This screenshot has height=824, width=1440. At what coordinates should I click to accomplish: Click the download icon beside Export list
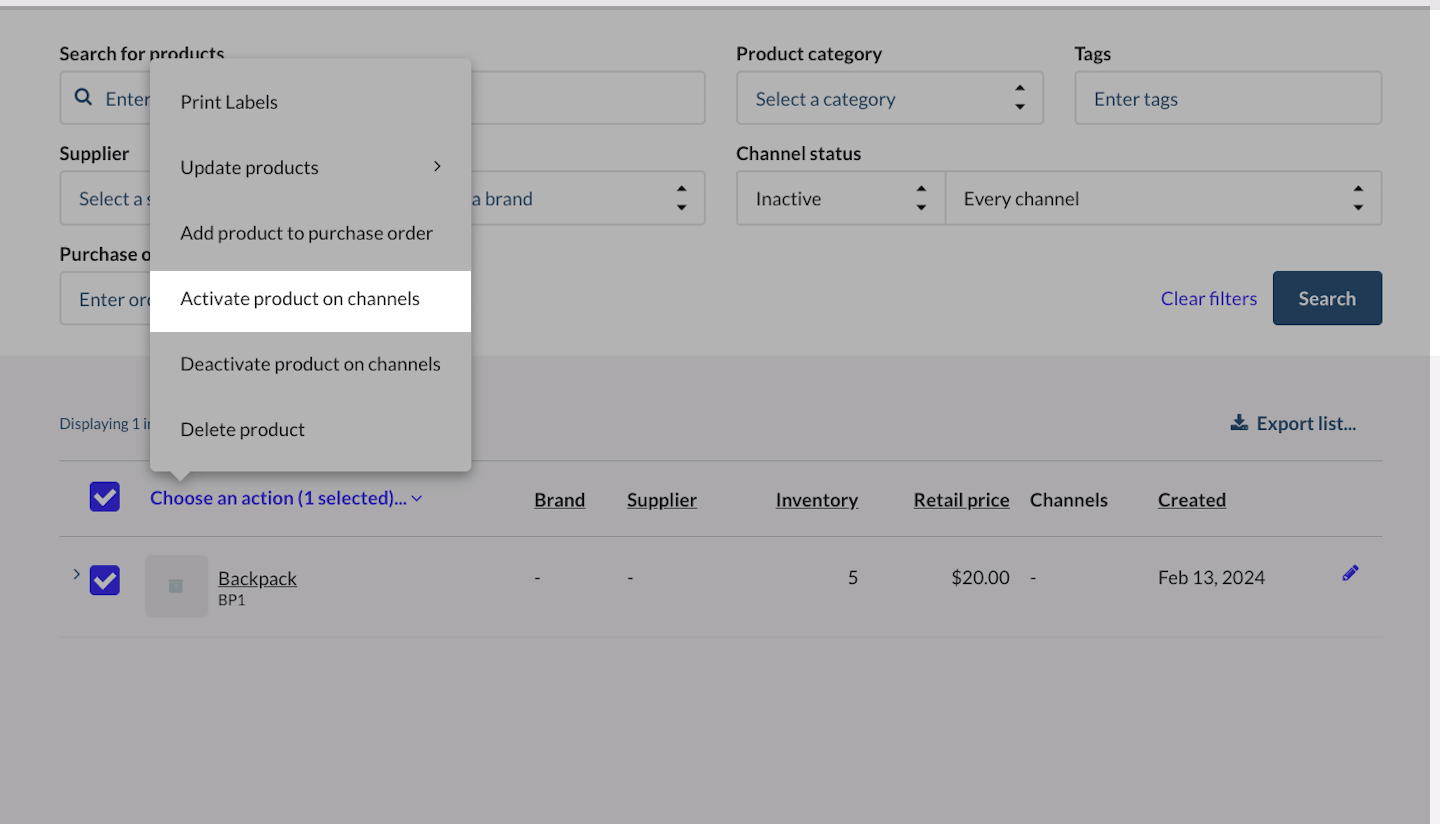[1239, 423]
